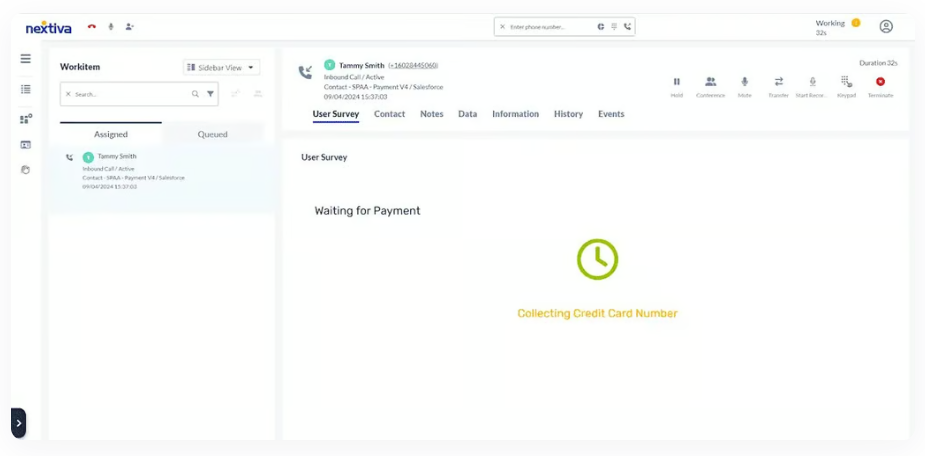
Task: Click the magnifier icon in workitem search
Action: point(195,94)
